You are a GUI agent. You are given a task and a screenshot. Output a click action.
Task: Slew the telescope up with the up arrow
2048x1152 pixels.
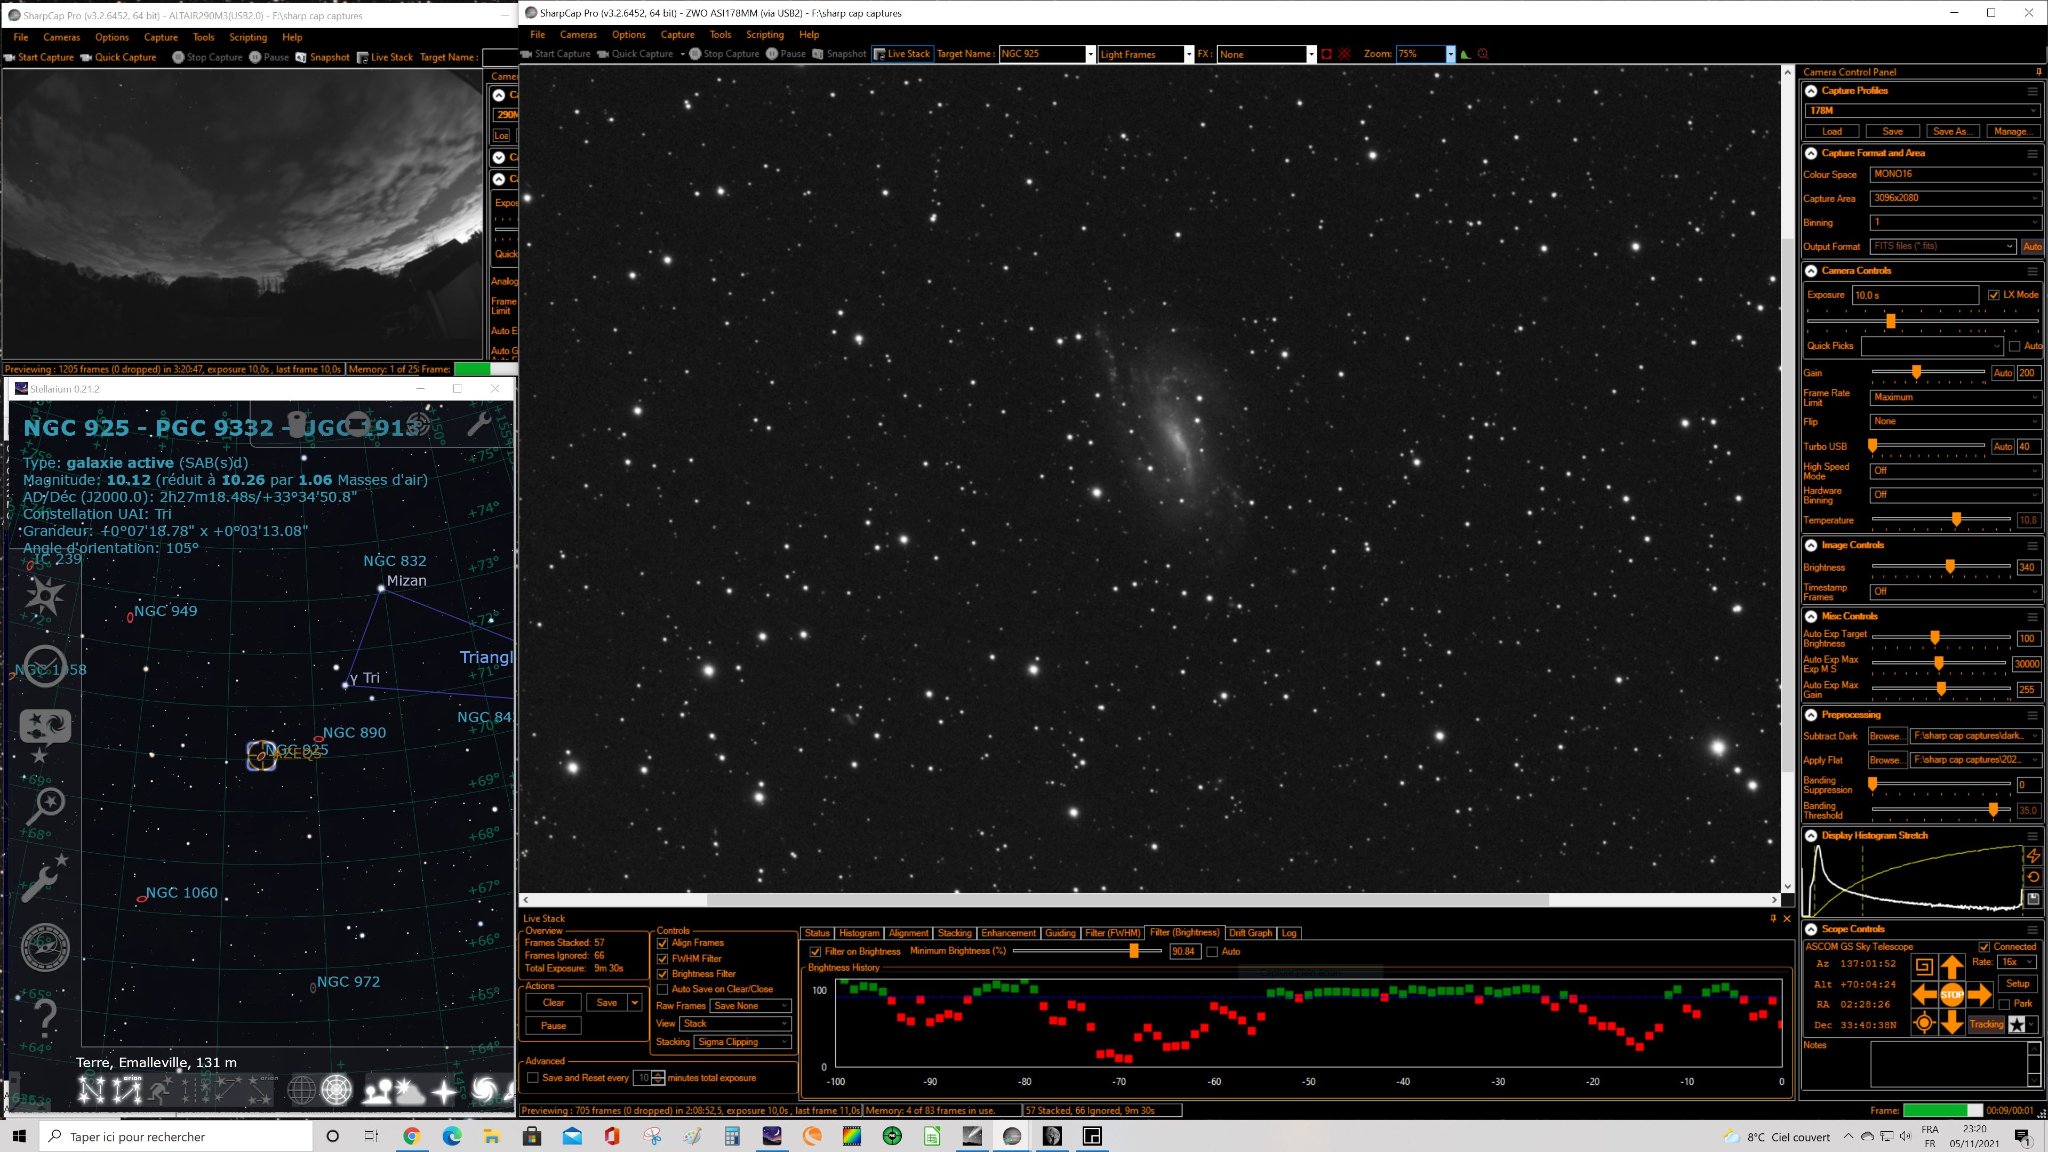pos(1951,966)
